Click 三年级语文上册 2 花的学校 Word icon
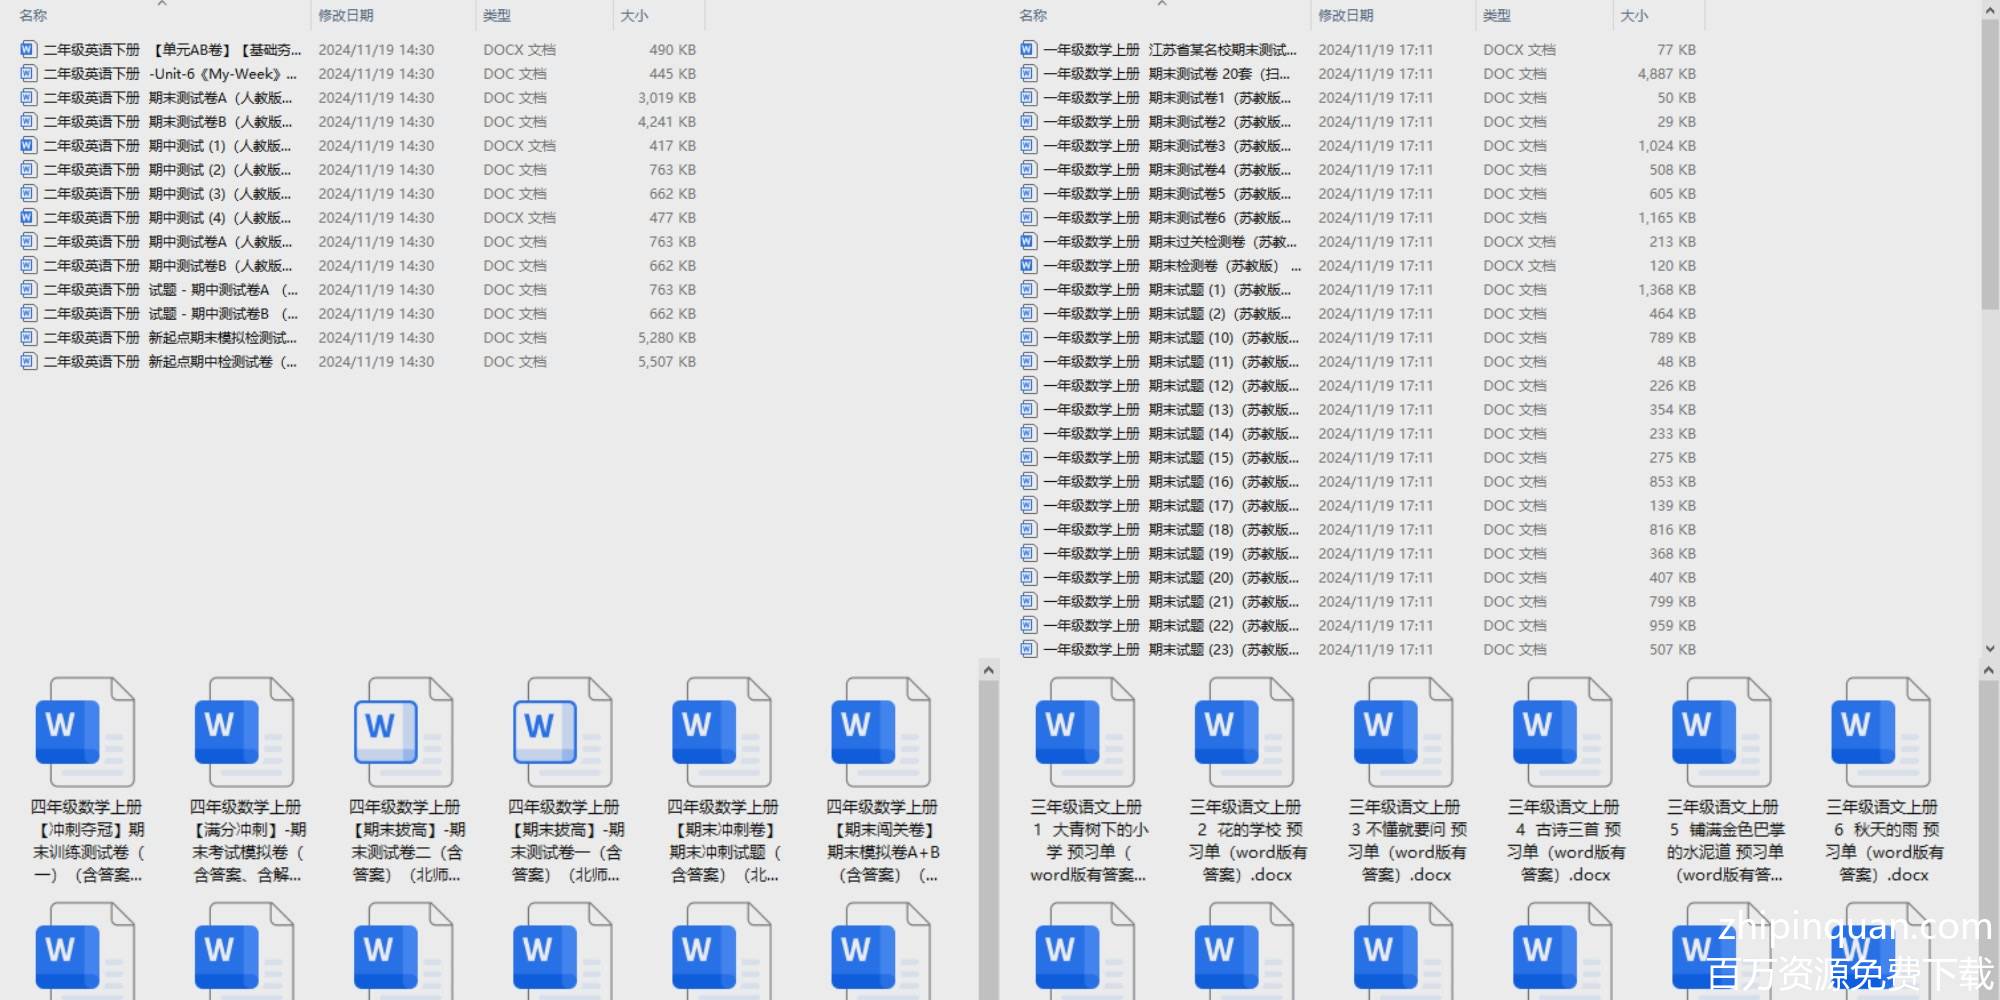Screen dimensions: 2000x1000 point(1244,732)
